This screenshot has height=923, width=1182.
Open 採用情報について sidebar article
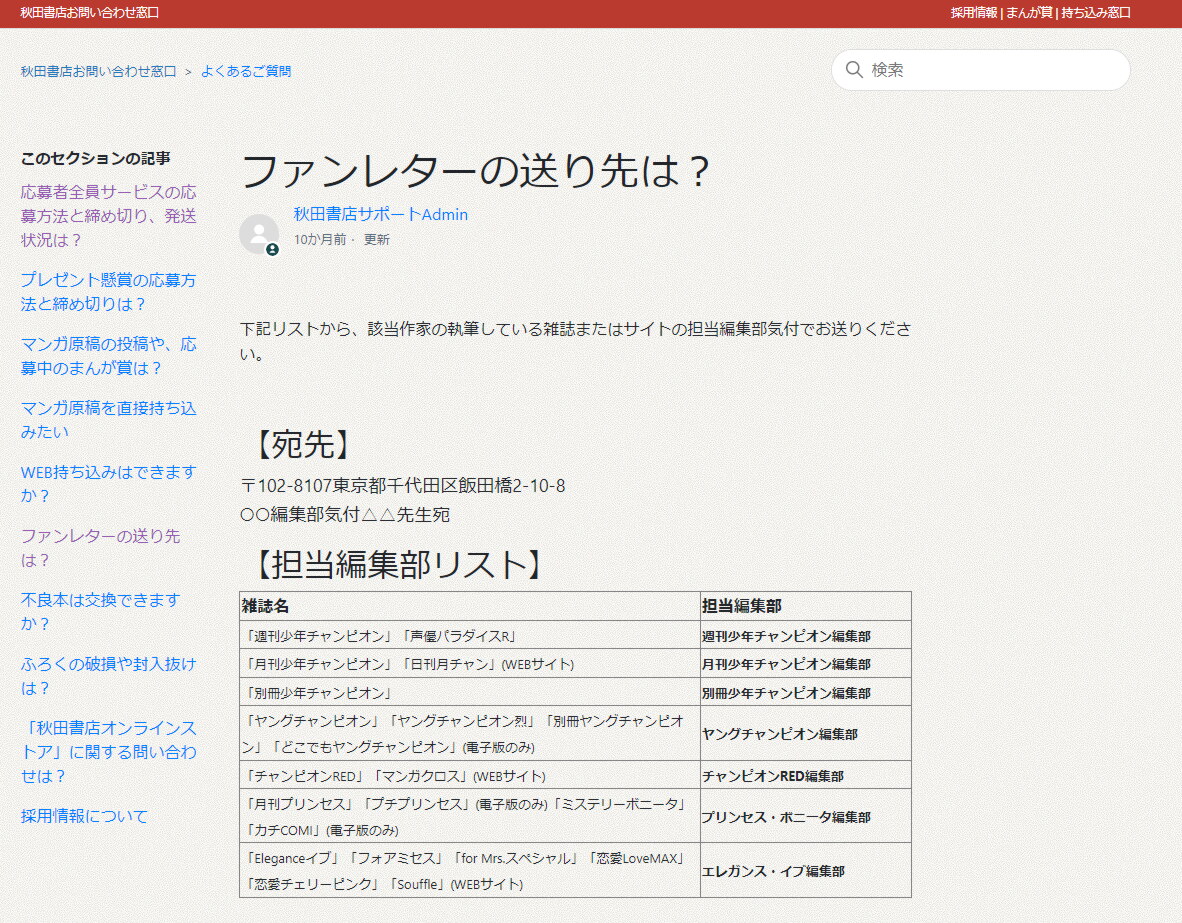(x=84, y=816)
